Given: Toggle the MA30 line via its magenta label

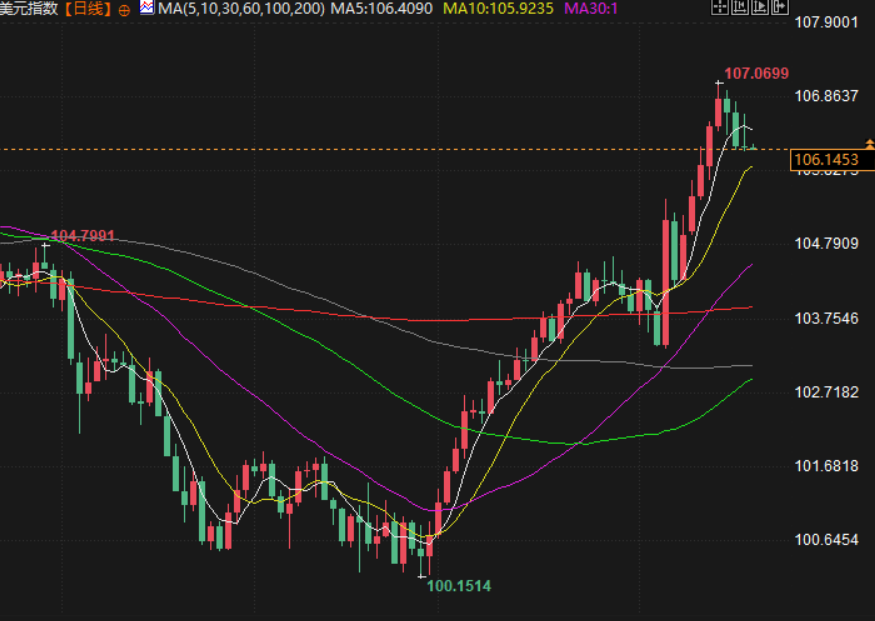Looking at the screenshot, I should coord(591,9).
